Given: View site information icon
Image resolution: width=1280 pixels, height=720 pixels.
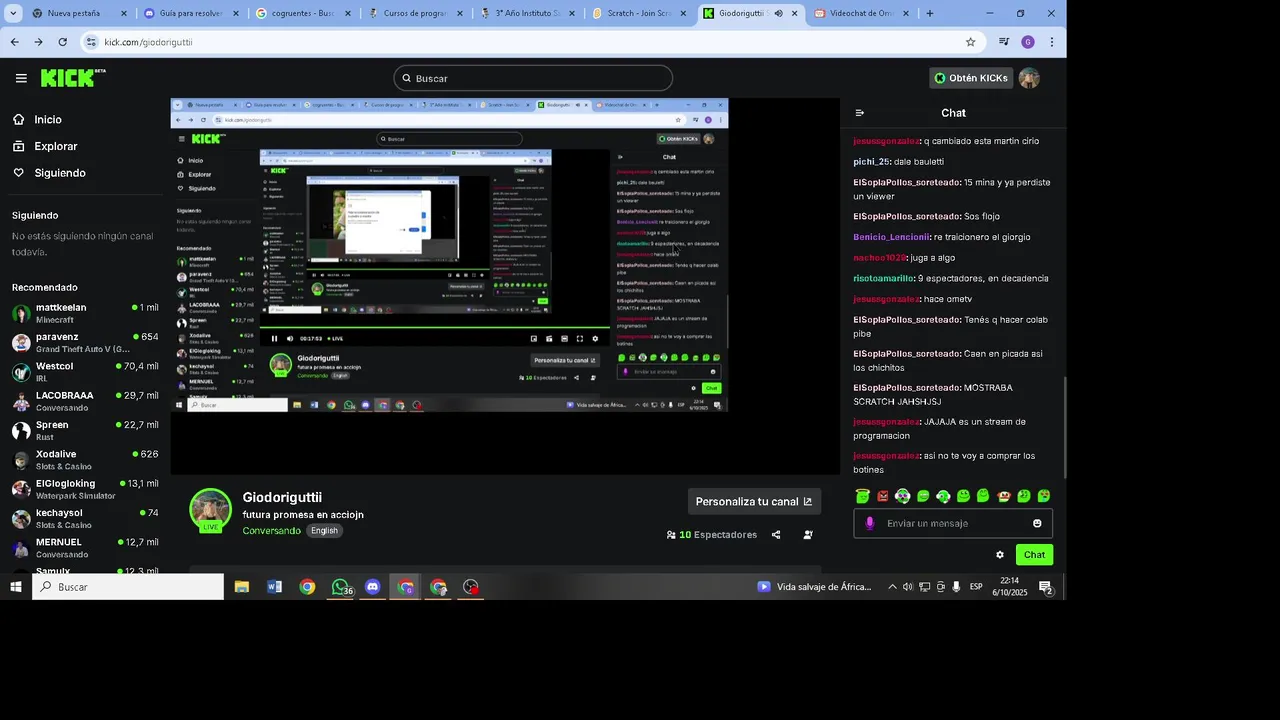Looking at the screenshot, I should (x=92, y=42).
